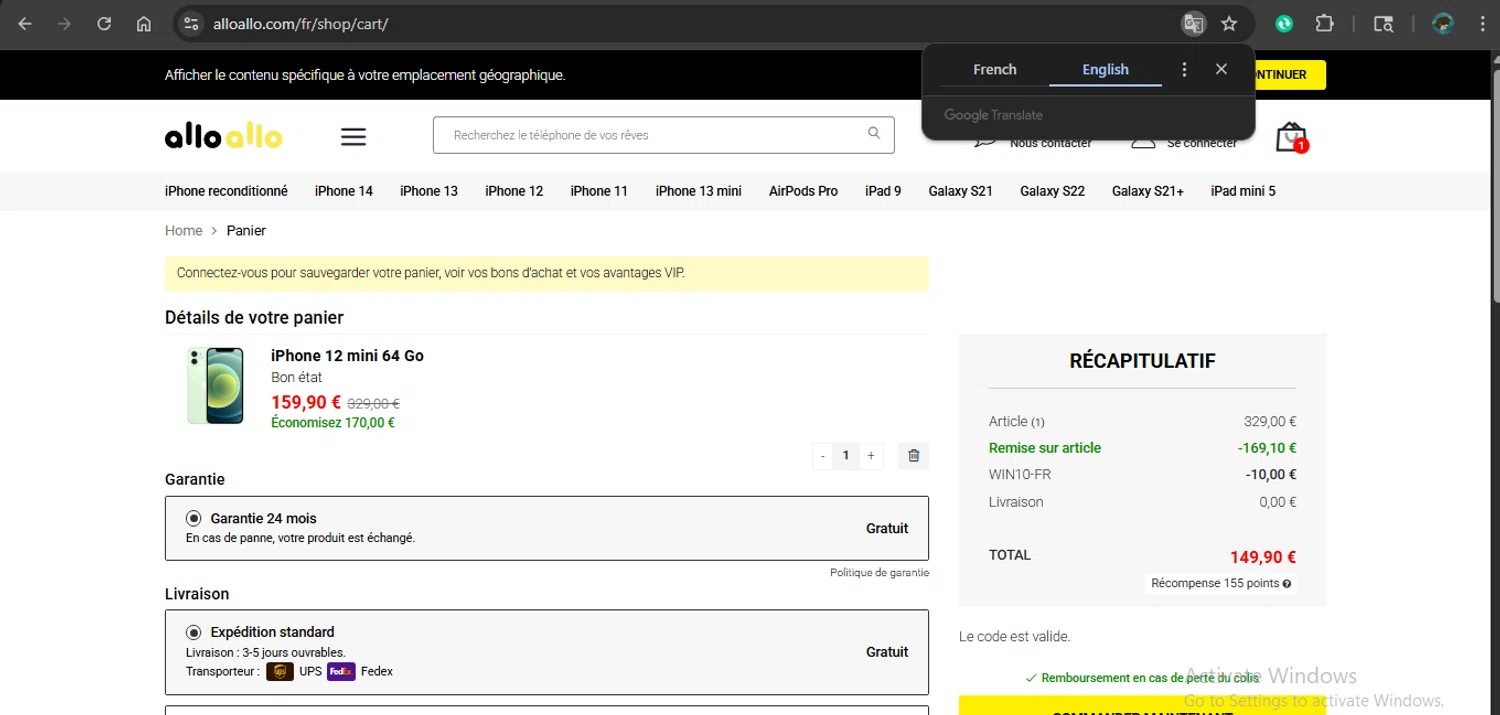
Task: Decrease quantity with minus button
Action: 823,455
